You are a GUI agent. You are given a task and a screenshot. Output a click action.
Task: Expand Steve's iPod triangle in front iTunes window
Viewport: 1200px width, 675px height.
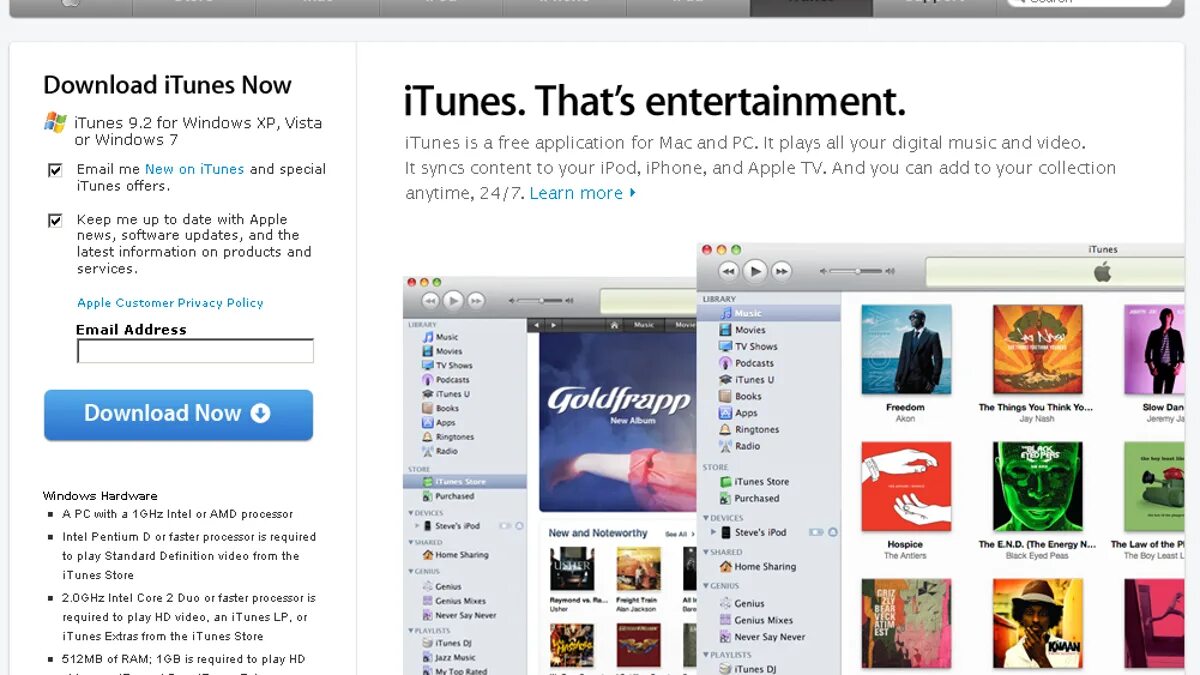713,532
